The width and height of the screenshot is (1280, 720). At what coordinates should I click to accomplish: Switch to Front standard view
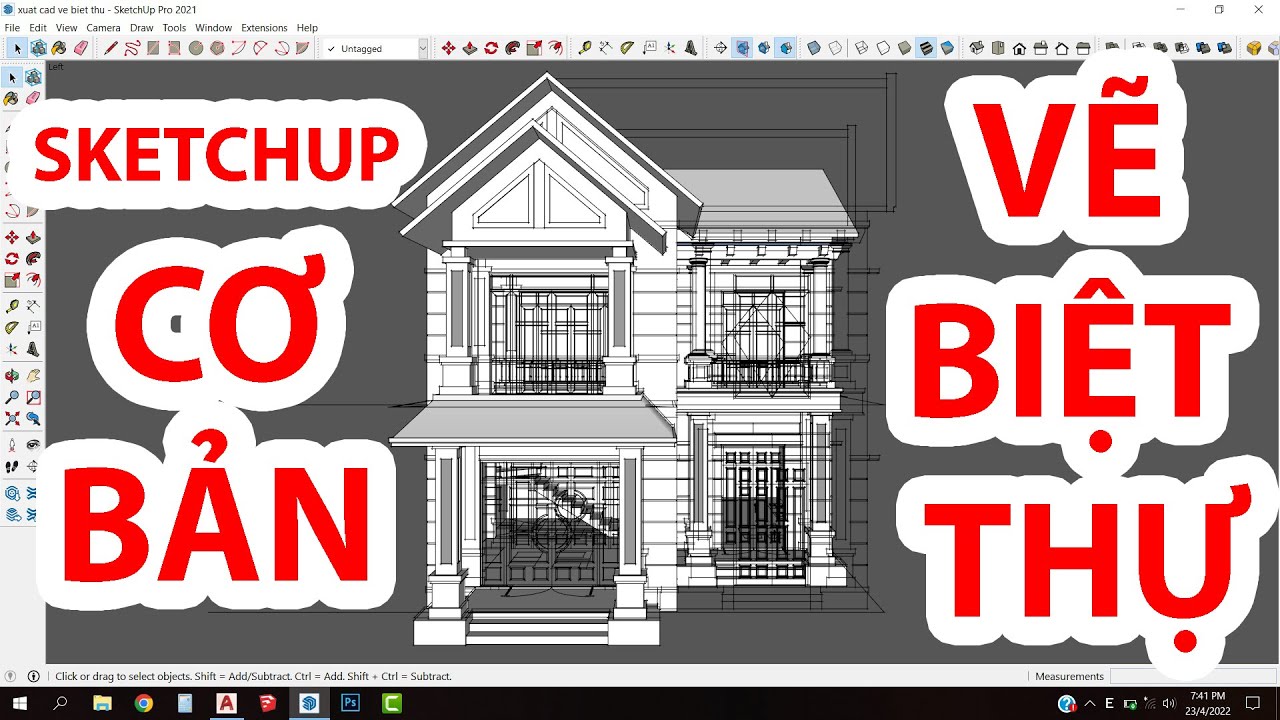(1019, 48)
